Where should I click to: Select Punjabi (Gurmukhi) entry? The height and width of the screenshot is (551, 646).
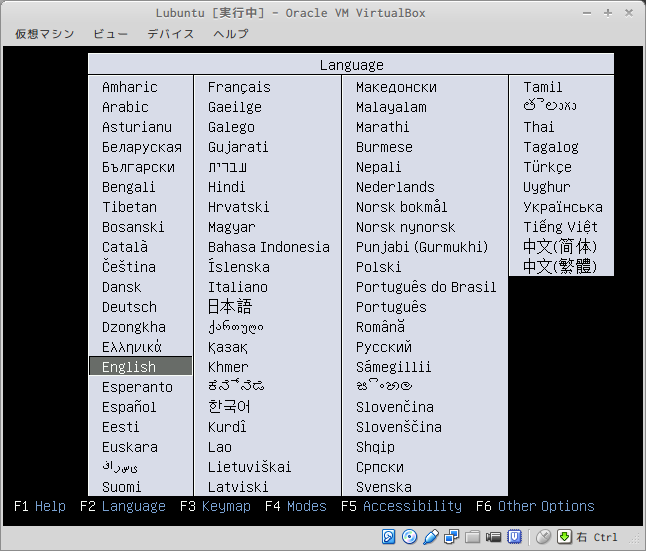[x=422, y=247]
